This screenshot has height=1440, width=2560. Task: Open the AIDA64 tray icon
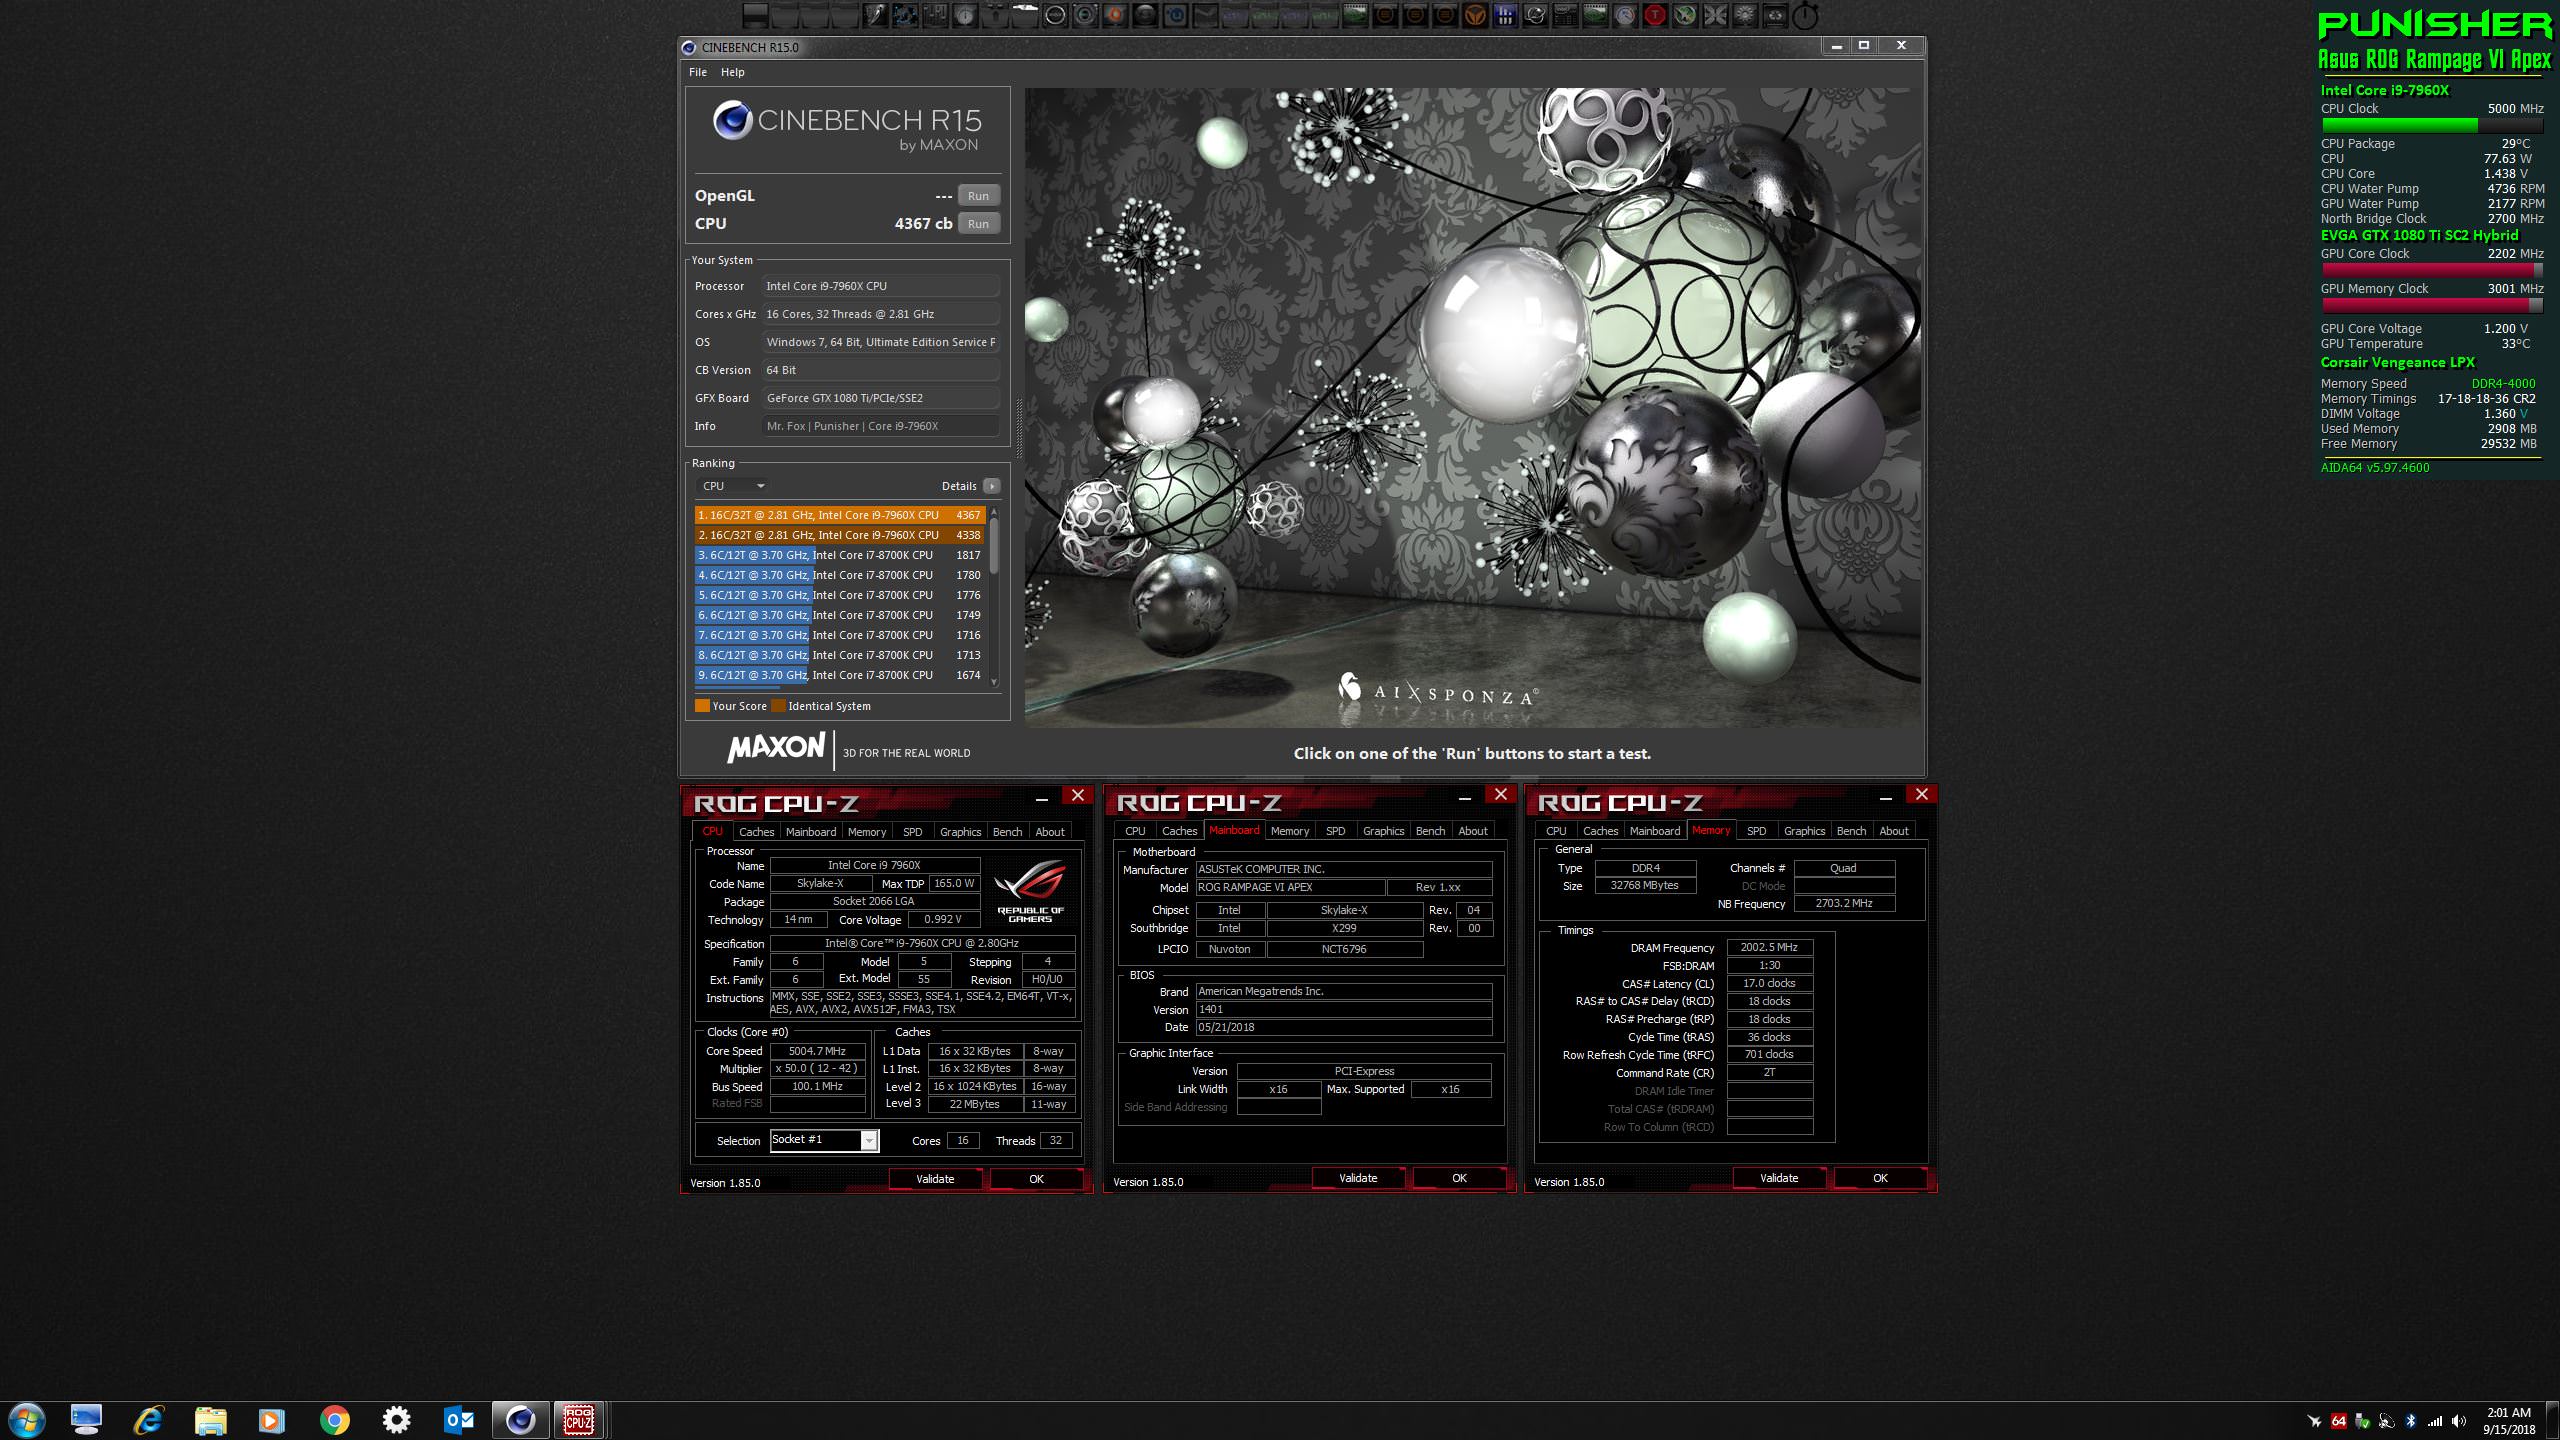click(2338, 1421)
